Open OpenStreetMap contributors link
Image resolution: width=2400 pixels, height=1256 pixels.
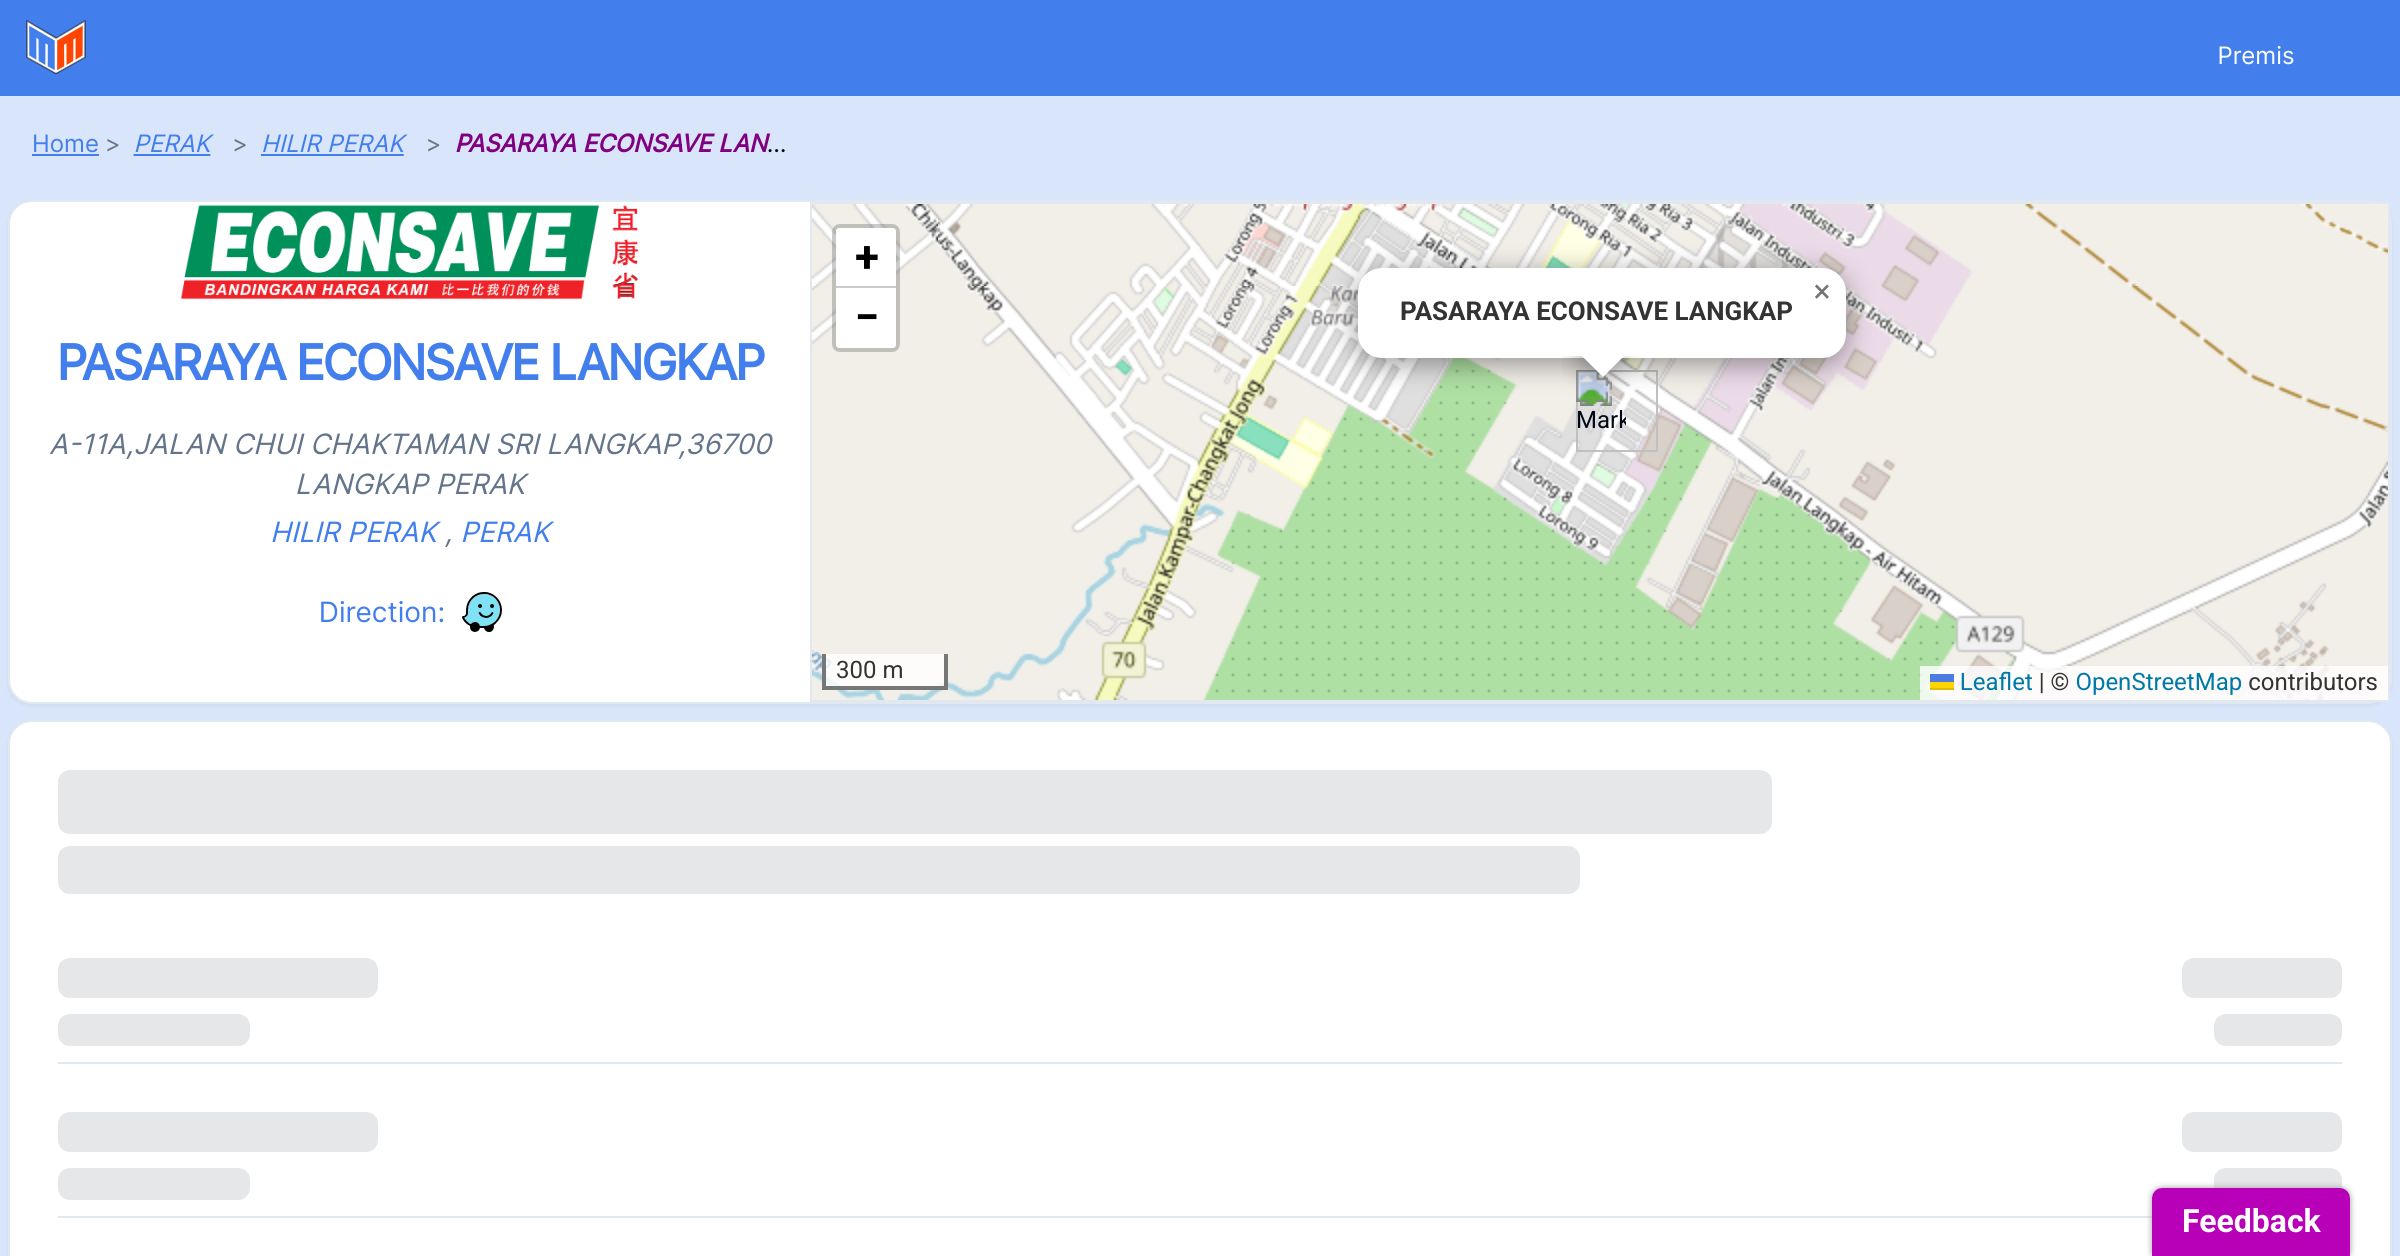(x=2157, y=682)
